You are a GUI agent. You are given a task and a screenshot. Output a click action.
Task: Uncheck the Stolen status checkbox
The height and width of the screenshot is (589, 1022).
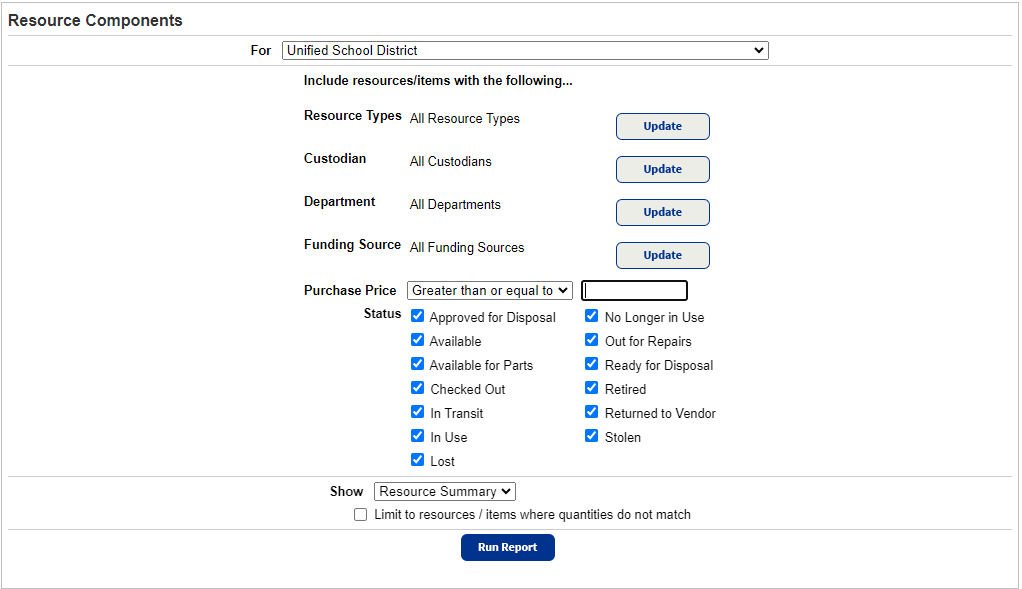[x=592, y=436]
